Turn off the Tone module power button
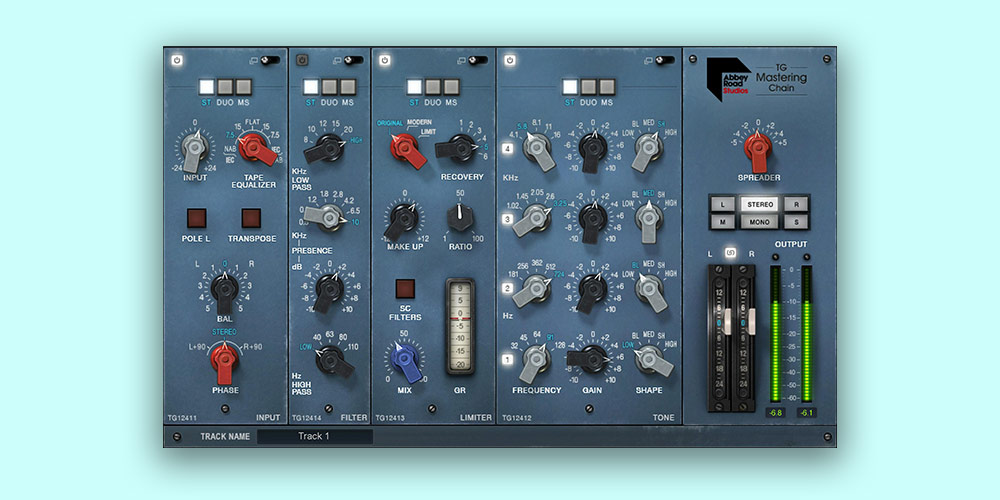 tap(510, 61)
